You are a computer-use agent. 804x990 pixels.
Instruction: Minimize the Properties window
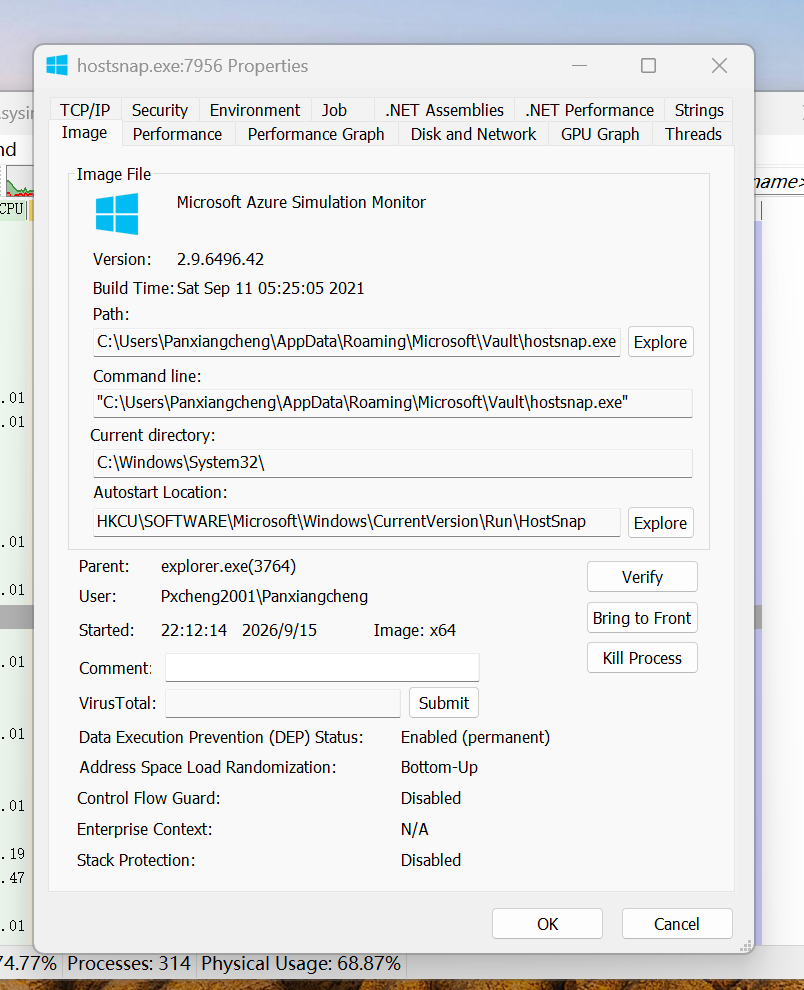pos(580,66)
